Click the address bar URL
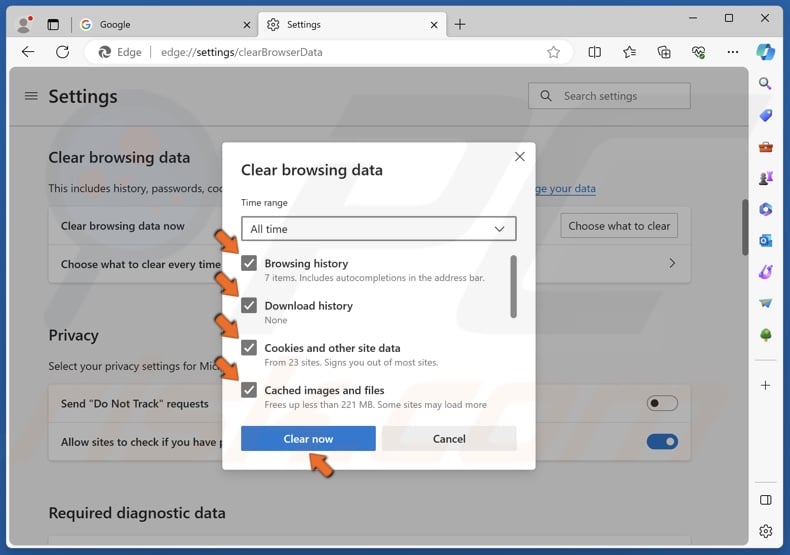The height and width of the screenshot is (555, 790). click(x=241, y=52)
